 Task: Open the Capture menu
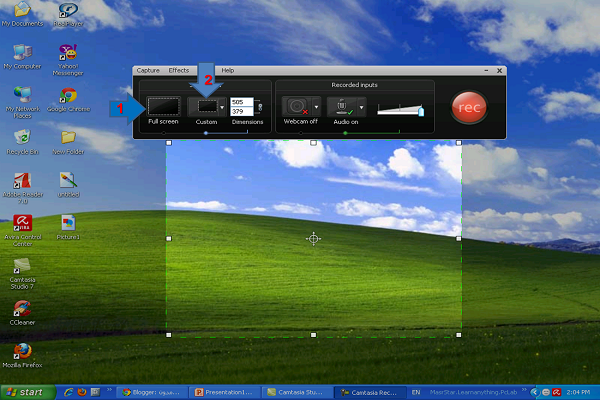tap(148, 70)
